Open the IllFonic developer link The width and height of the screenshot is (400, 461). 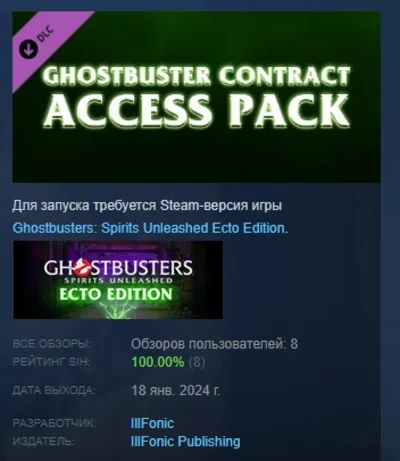153,423
